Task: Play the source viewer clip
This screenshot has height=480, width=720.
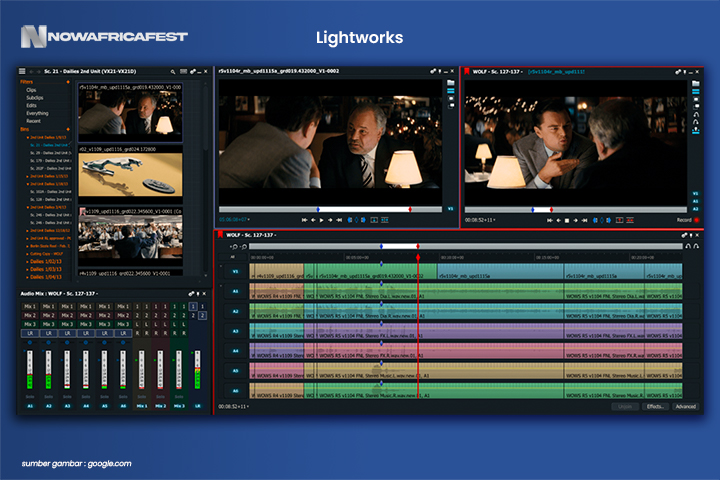Action: tap(321, 220)
